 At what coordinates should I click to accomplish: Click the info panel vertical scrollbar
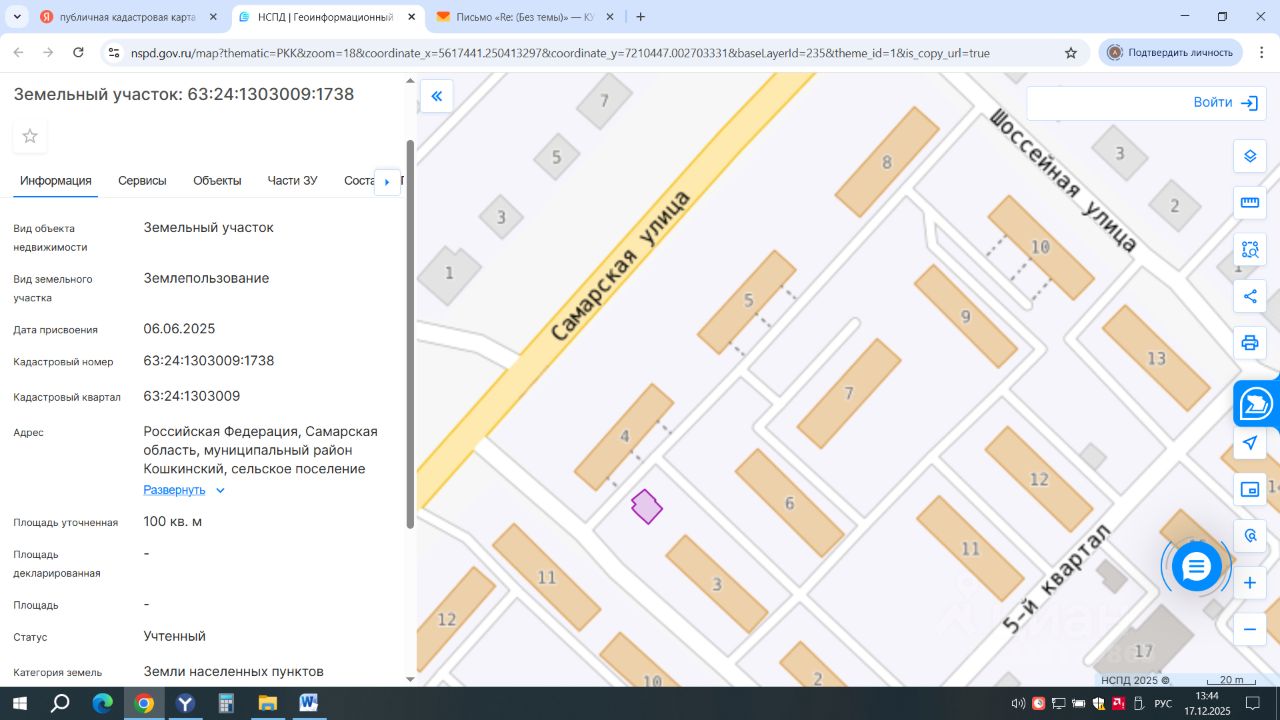click(x=409, y=334)
